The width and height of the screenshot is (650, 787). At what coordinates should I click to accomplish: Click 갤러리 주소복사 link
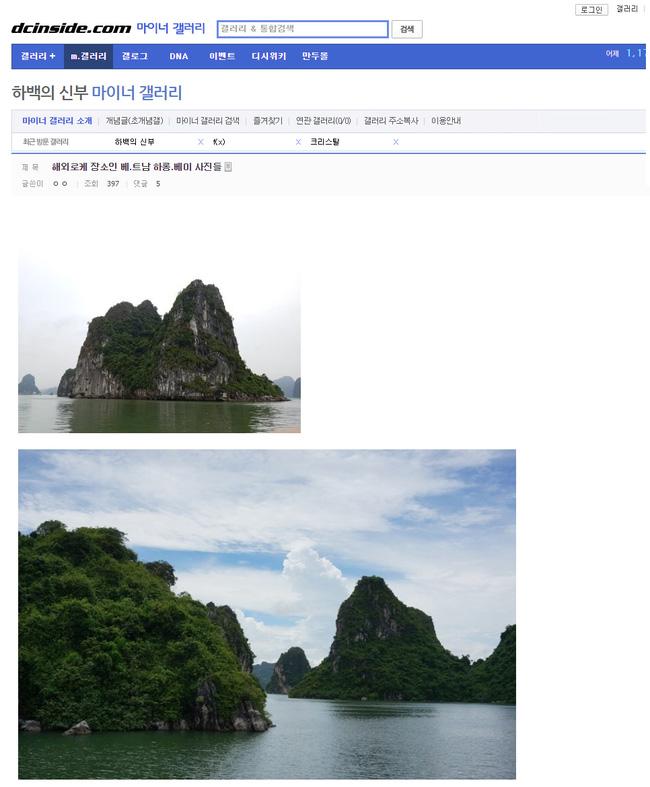coord(391,121)
